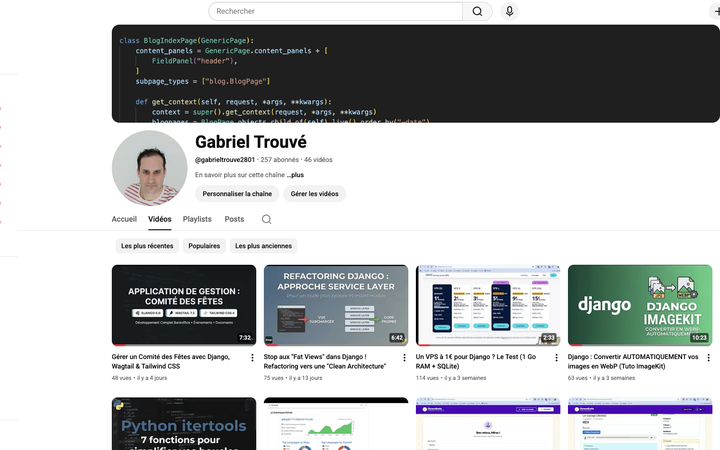Sort videos by Populaires

(x=204, y=246)
